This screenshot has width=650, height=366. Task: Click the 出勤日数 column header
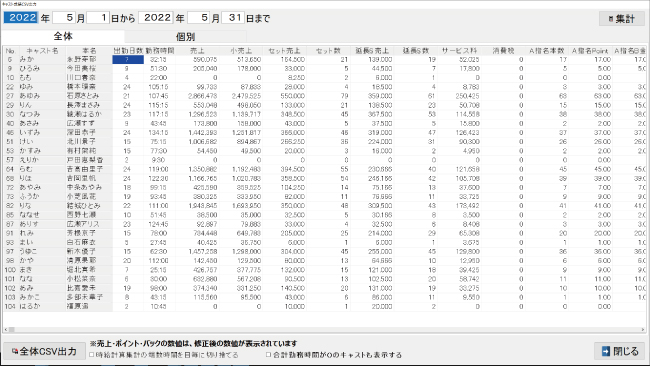click(x=128, y=51)
